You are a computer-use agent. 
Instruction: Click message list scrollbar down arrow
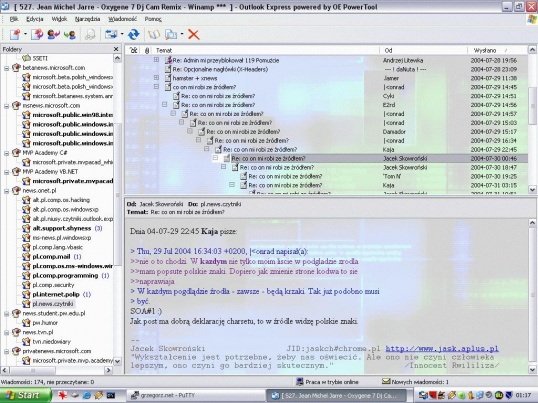coord(532,189)
